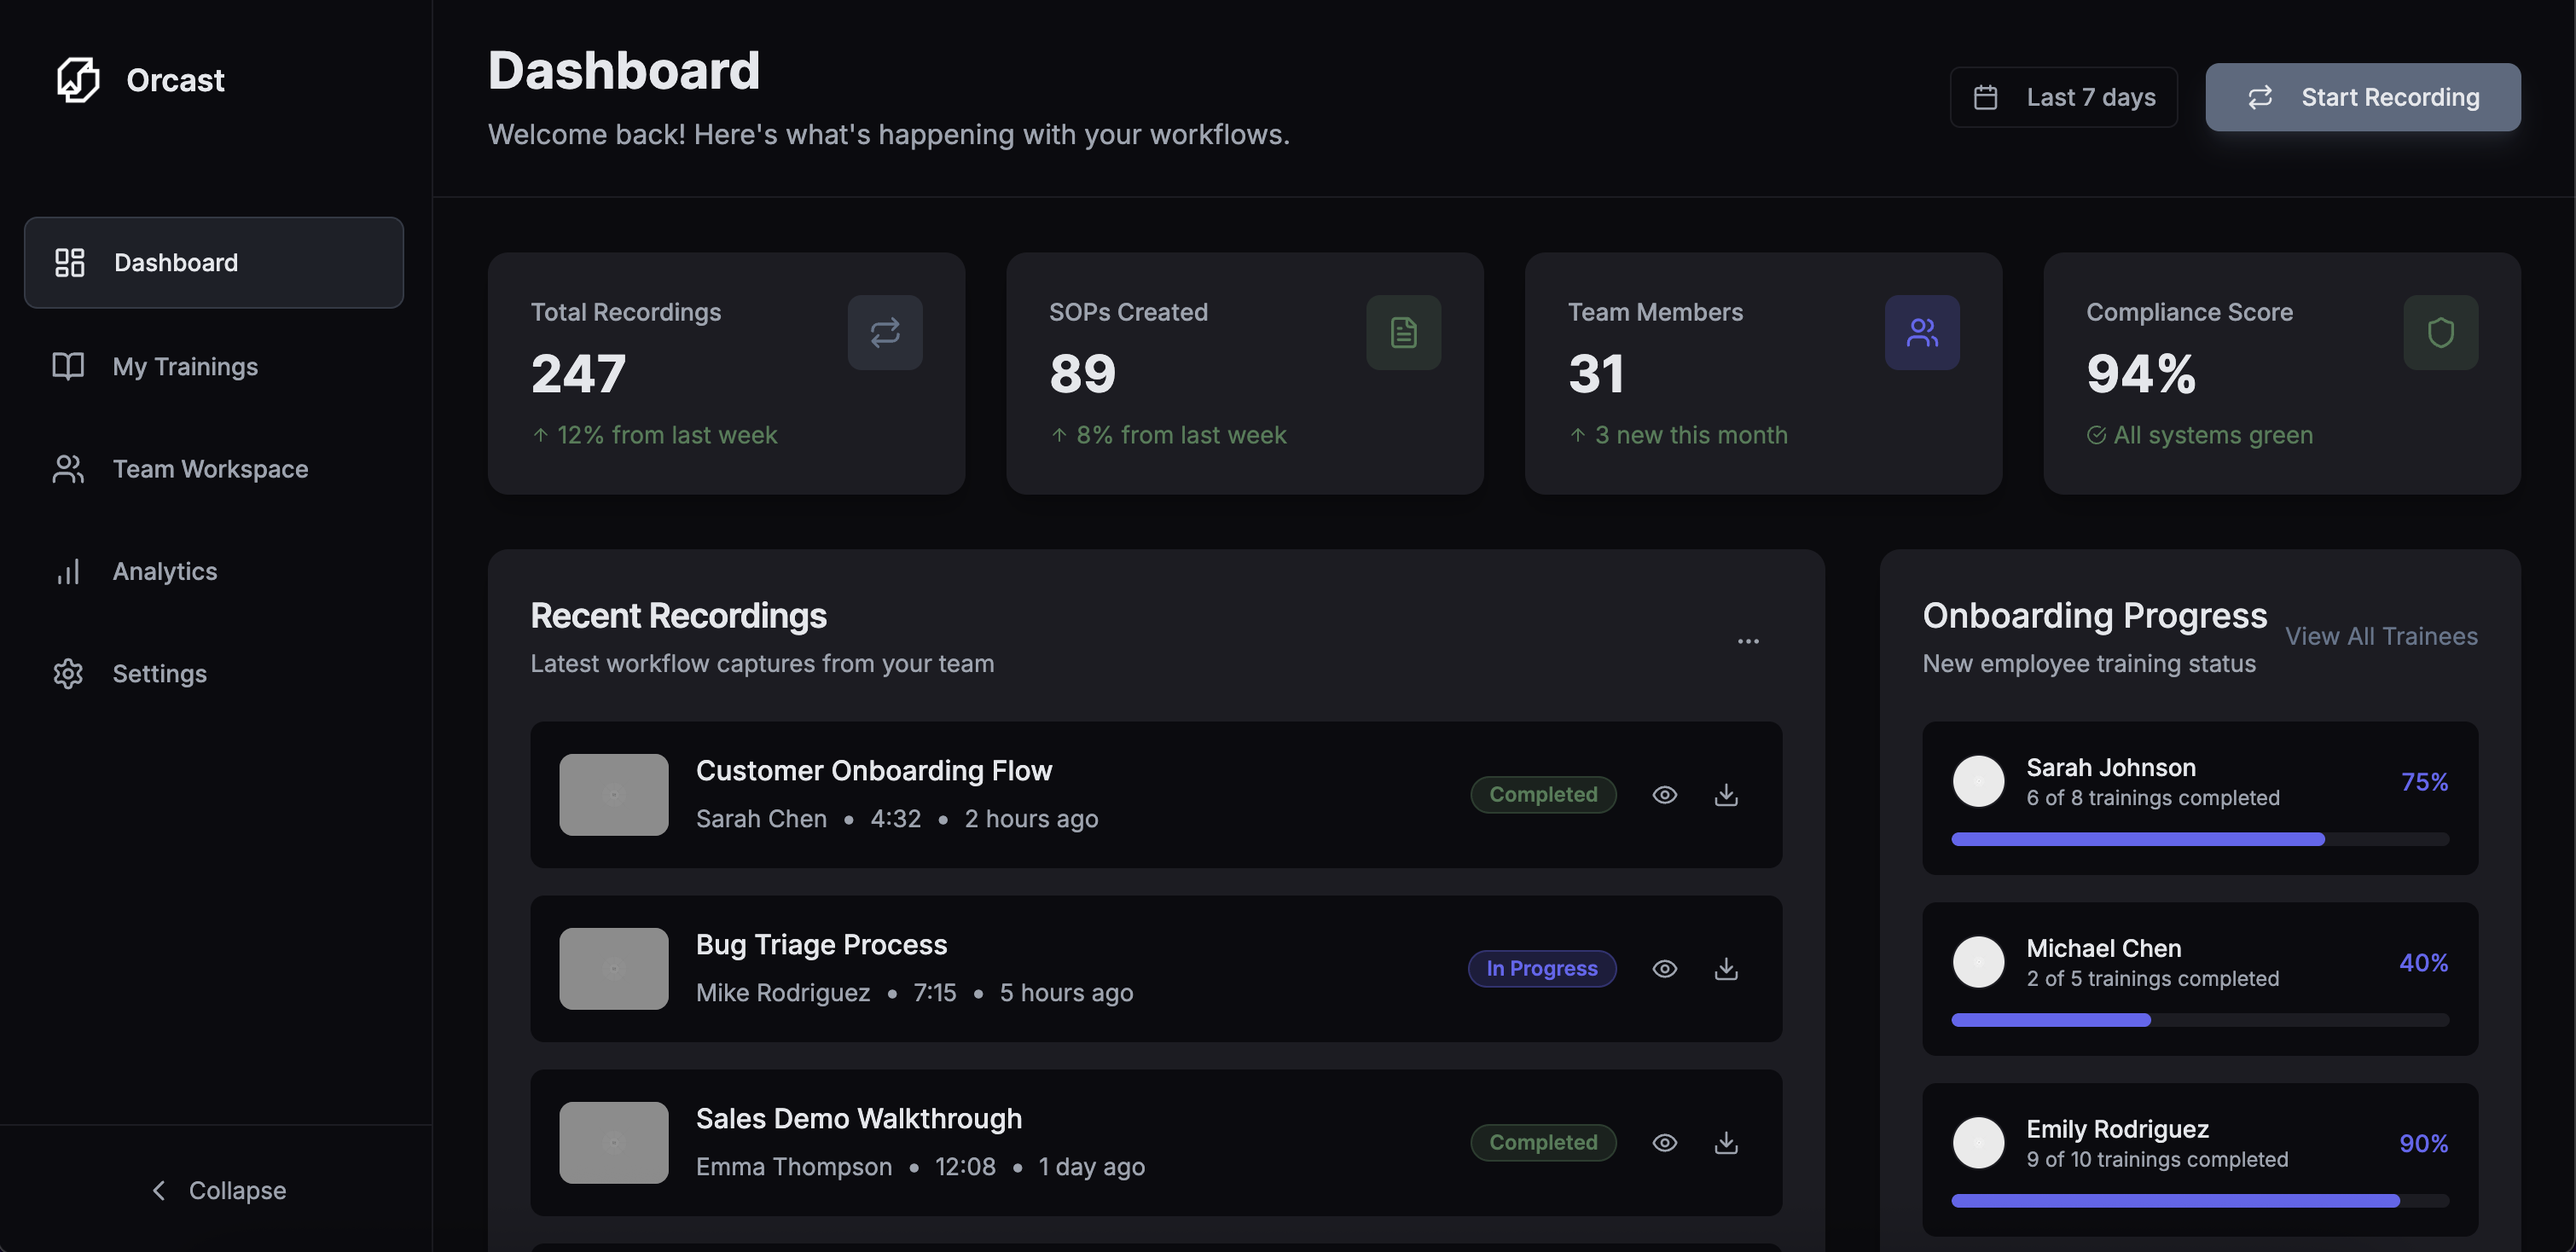Download Bug Triage Process recording
Image resolution: width=2576 pixels, height=1252 pixels.
pyautogui.click(x=1726, y=968)
